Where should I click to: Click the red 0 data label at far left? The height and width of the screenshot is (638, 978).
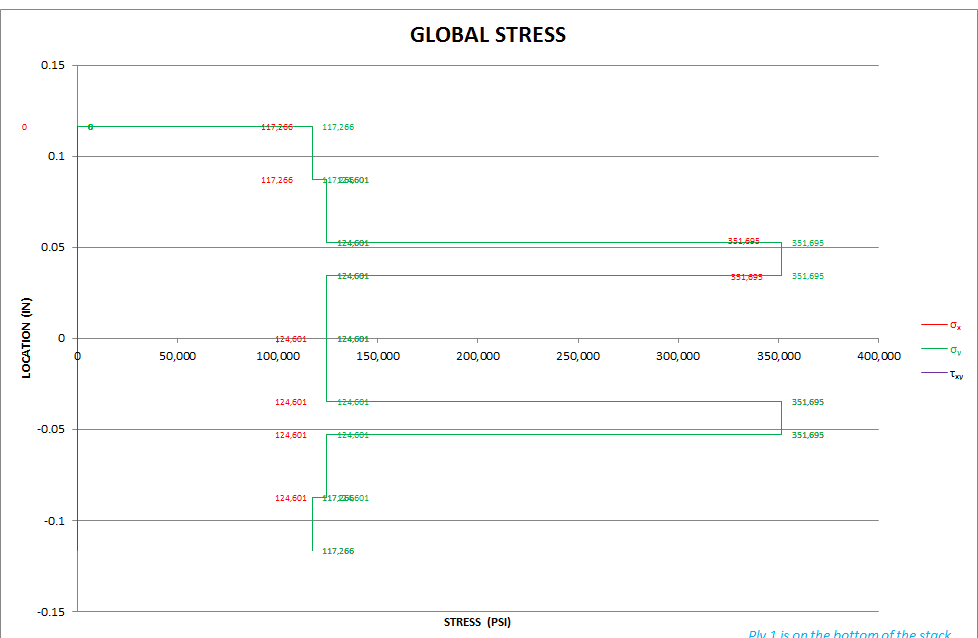pyautogui.click(x=24, y=128)
